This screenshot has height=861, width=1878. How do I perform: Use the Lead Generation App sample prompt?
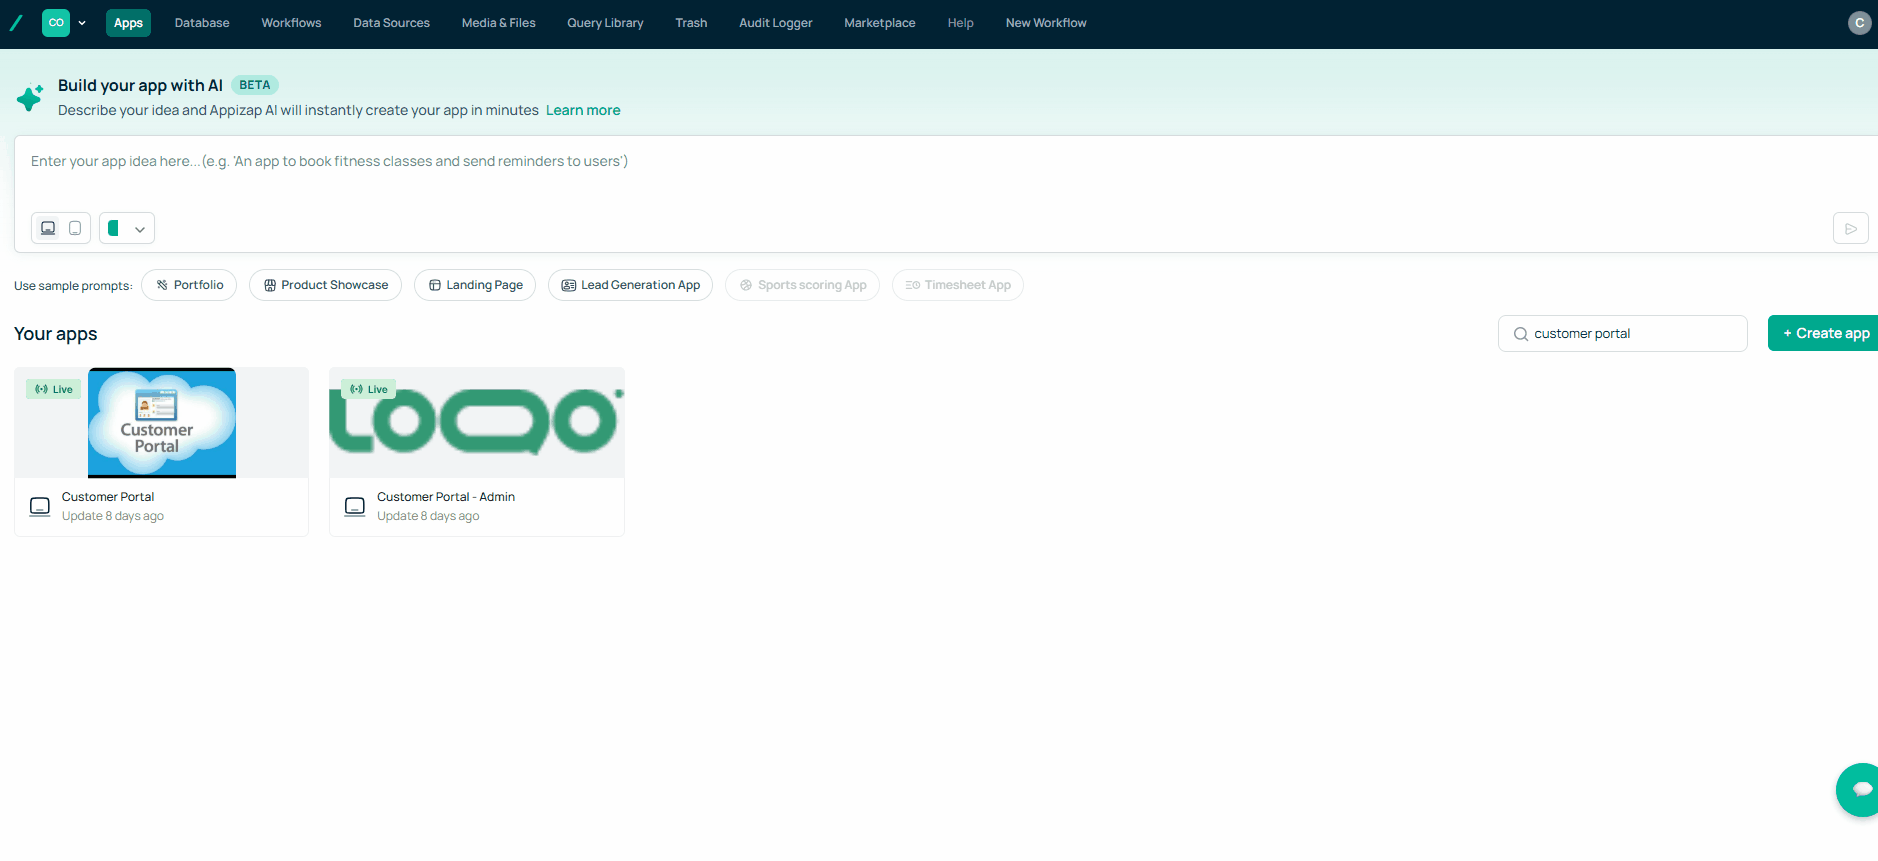click(x=630, y=285)
